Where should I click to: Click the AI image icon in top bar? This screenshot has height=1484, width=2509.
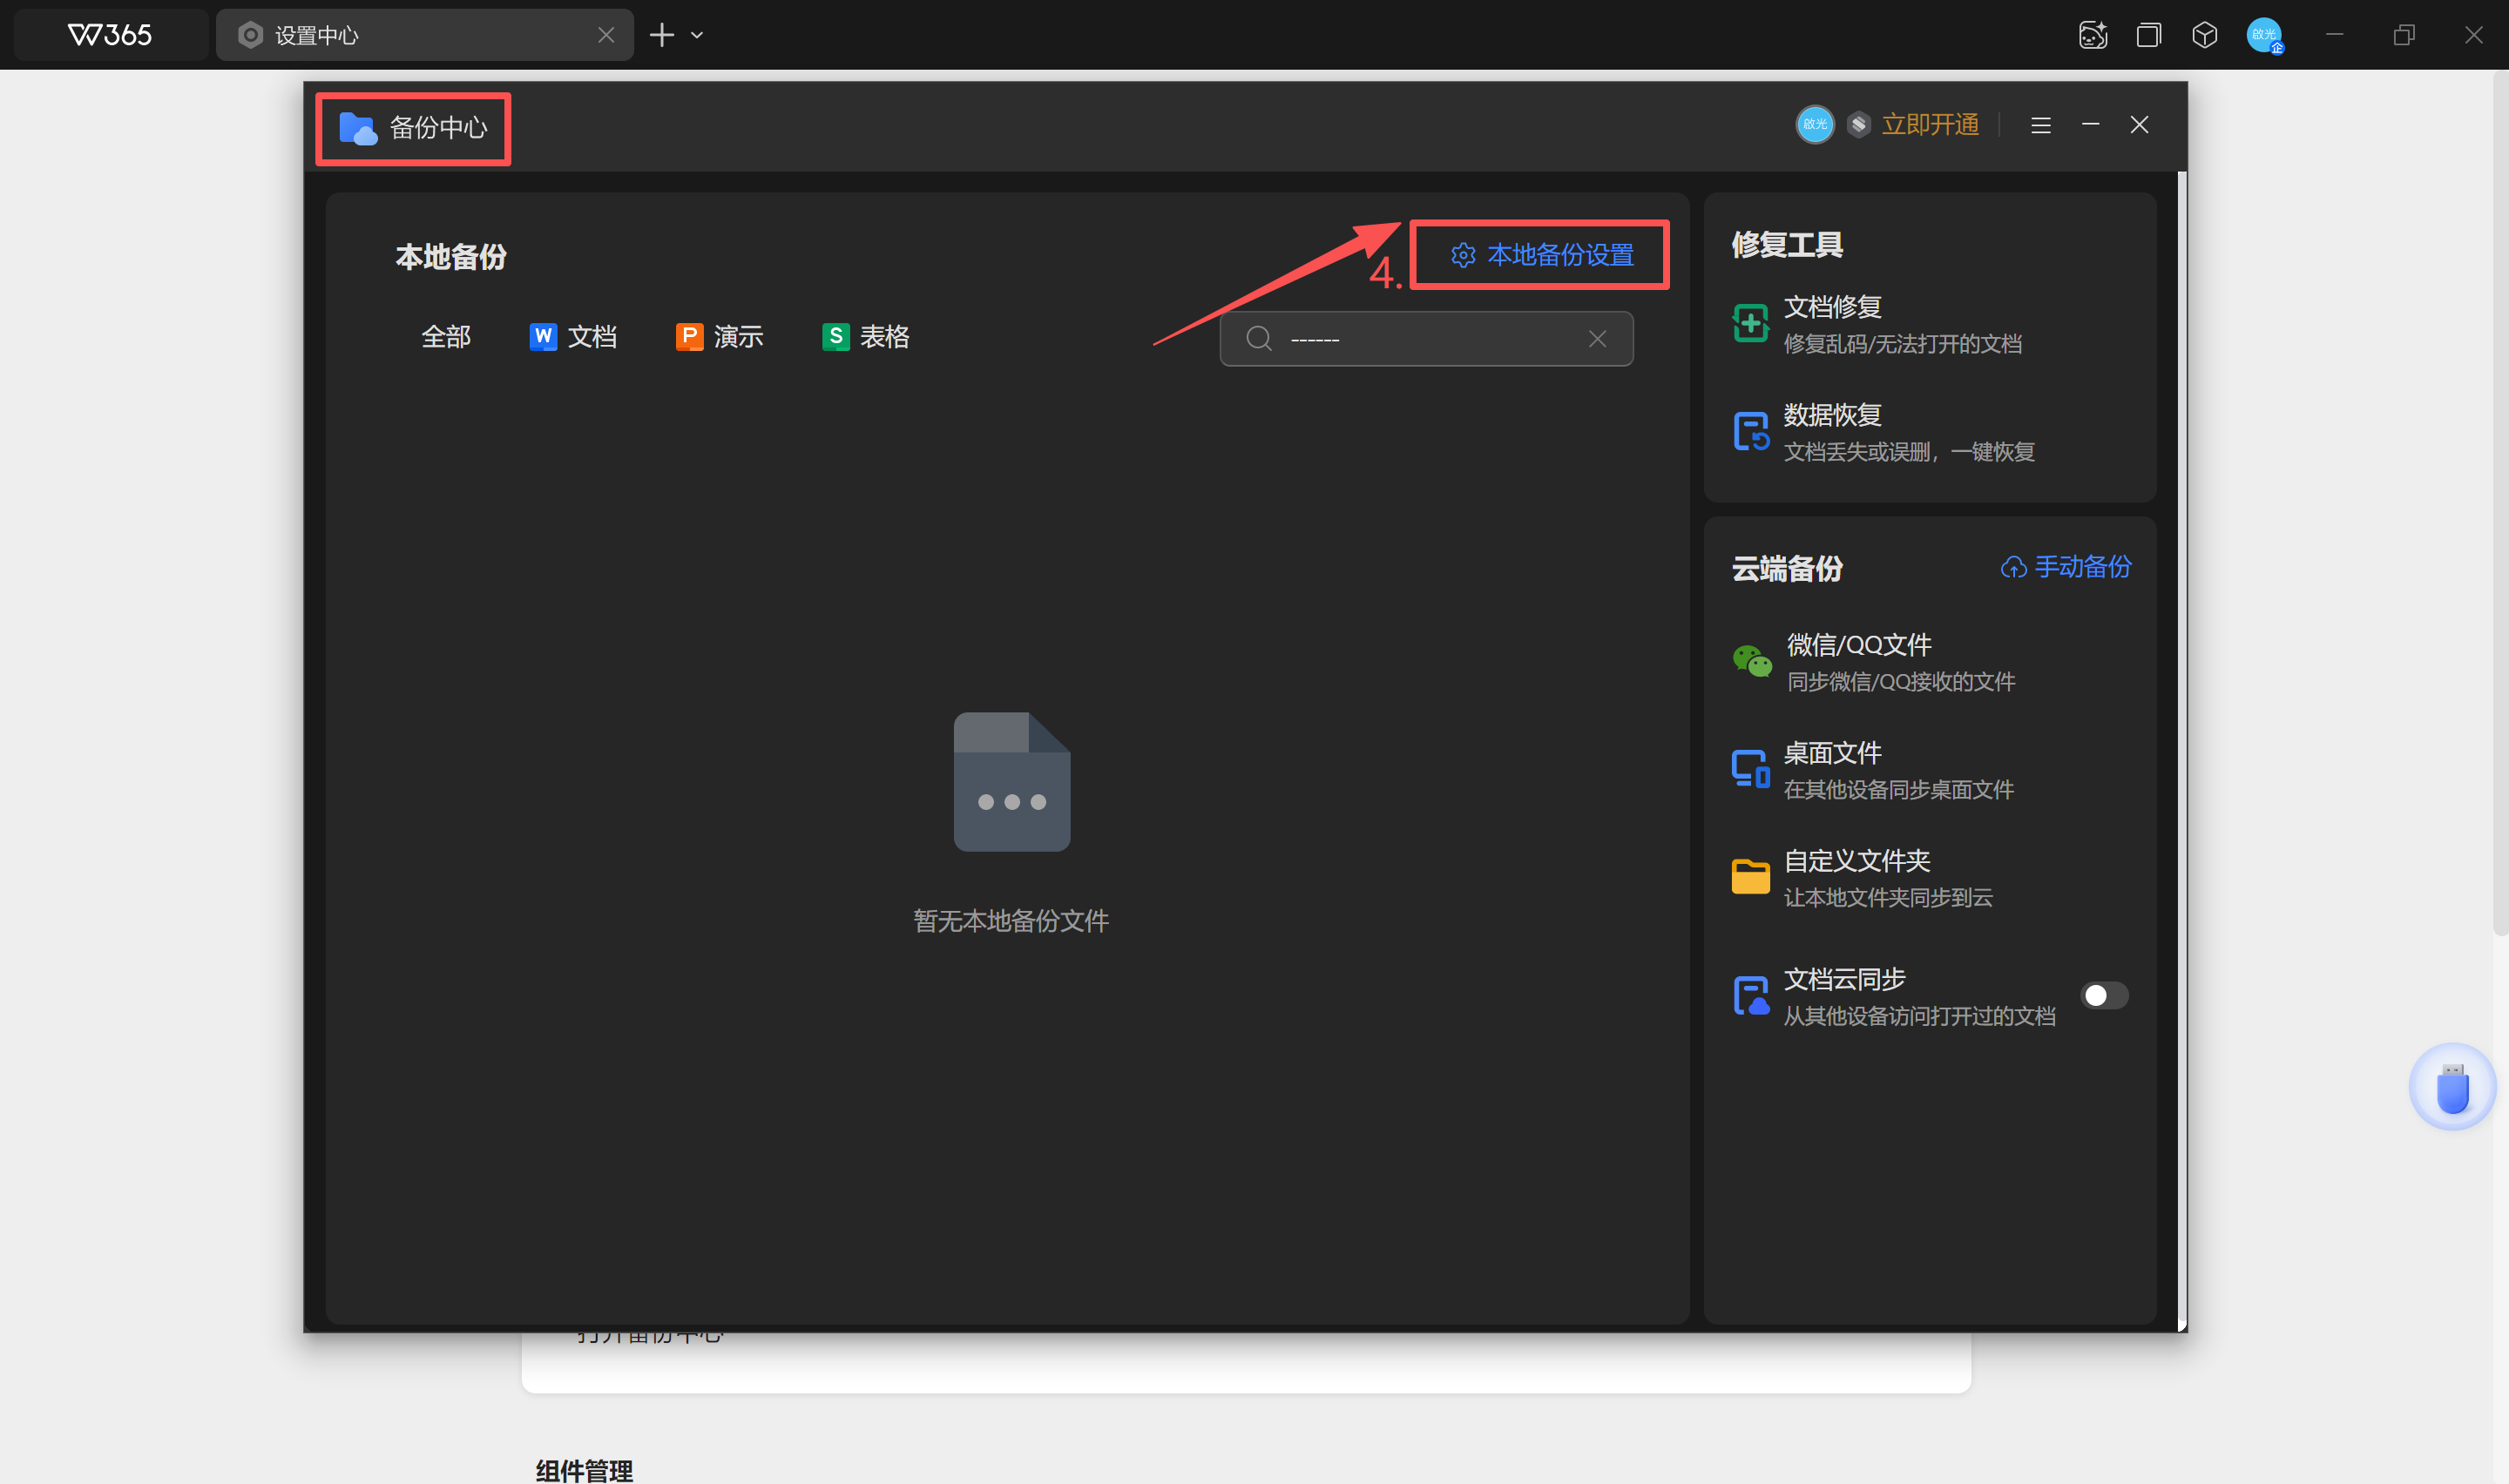click(2093, 35)
